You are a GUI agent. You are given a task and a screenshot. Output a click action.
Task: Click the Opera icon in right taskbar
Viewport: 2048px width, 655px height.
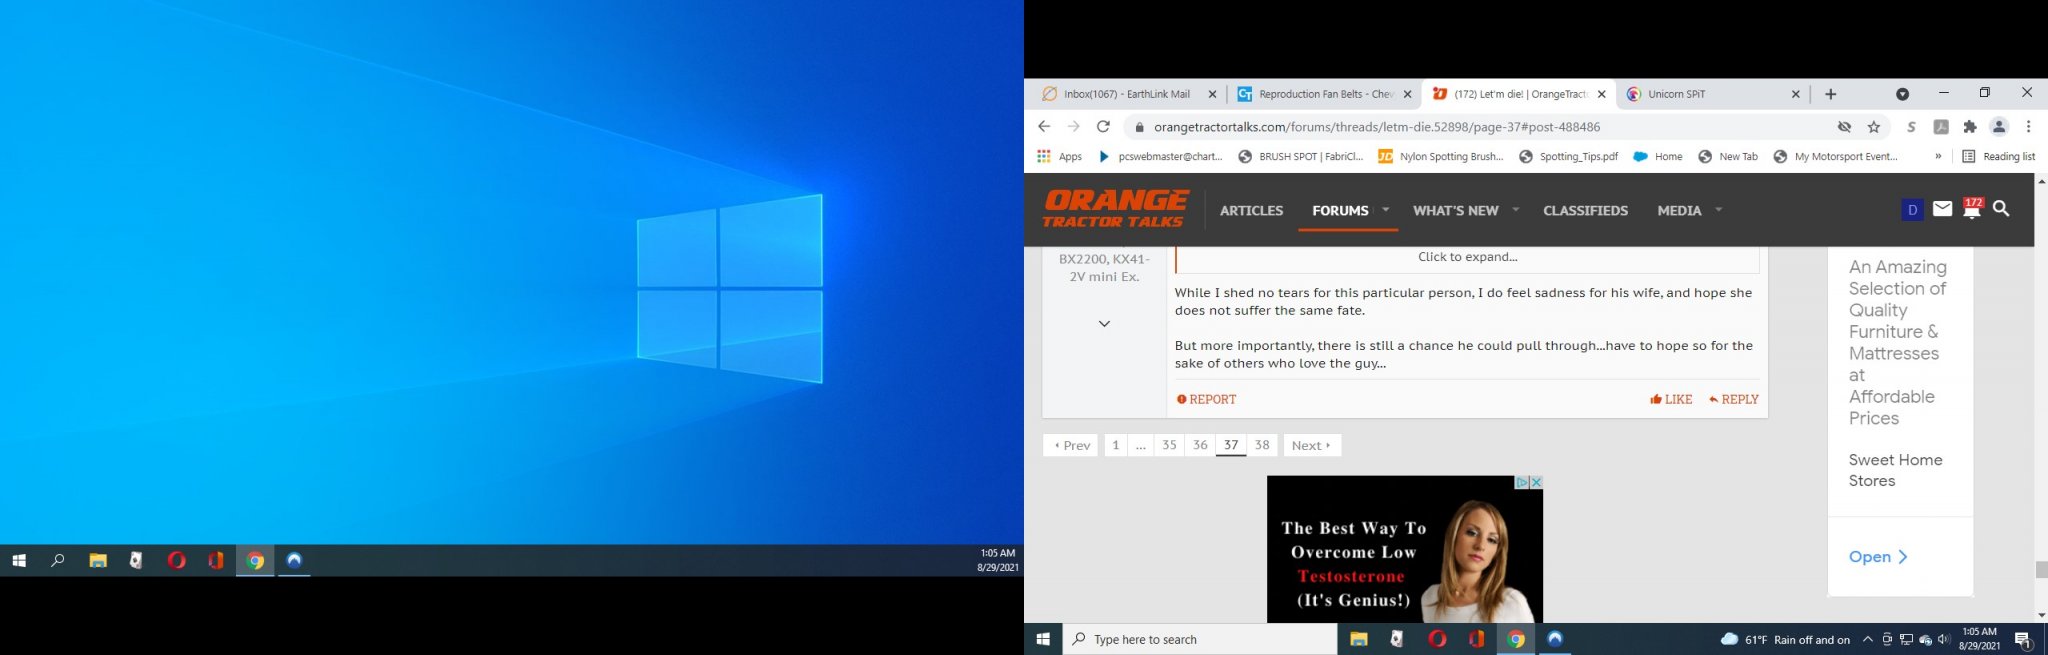coord(1437,639)
